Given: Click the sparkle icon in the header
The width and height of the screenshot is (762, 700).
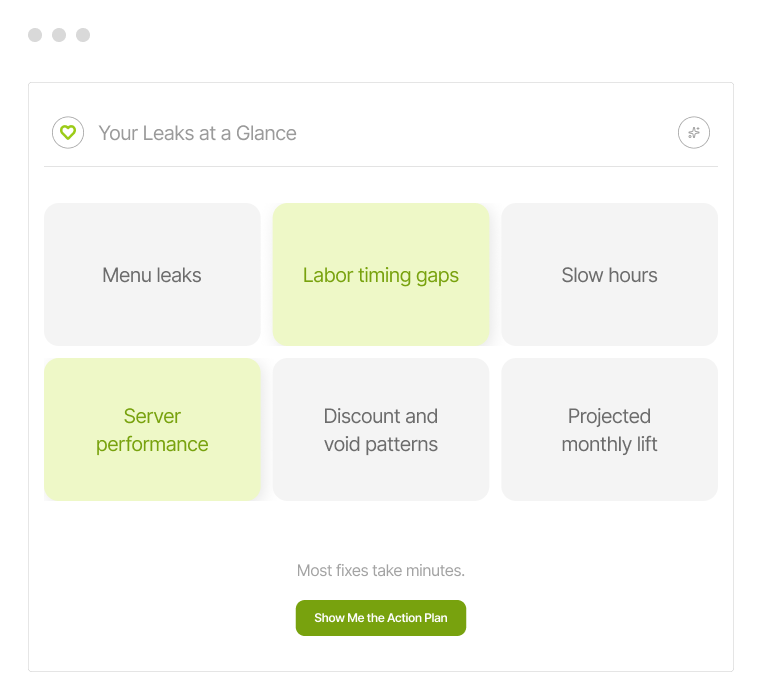Looking at the screenshot, I should coord(694,132).
